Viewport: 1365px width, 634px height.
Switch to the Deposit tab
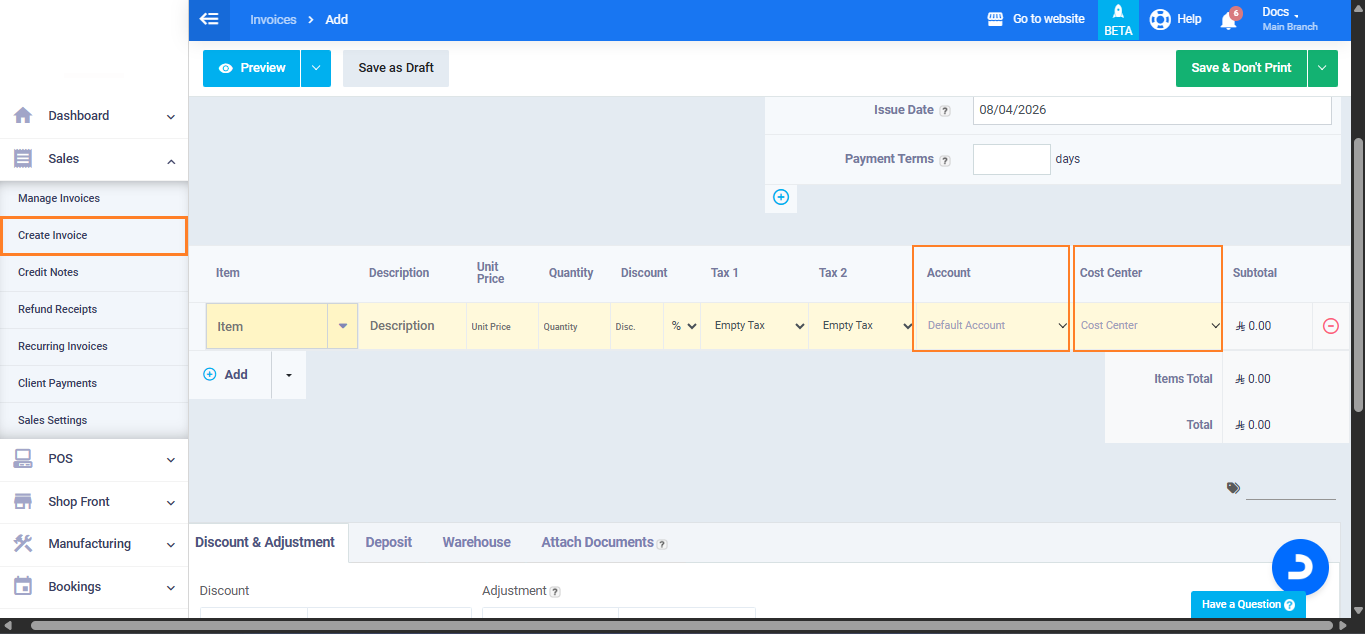388,542
